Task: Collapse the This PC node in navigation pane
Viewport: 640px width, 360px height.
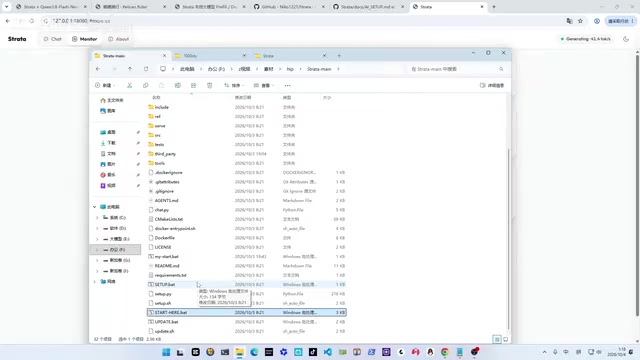Action: (95, 207)
